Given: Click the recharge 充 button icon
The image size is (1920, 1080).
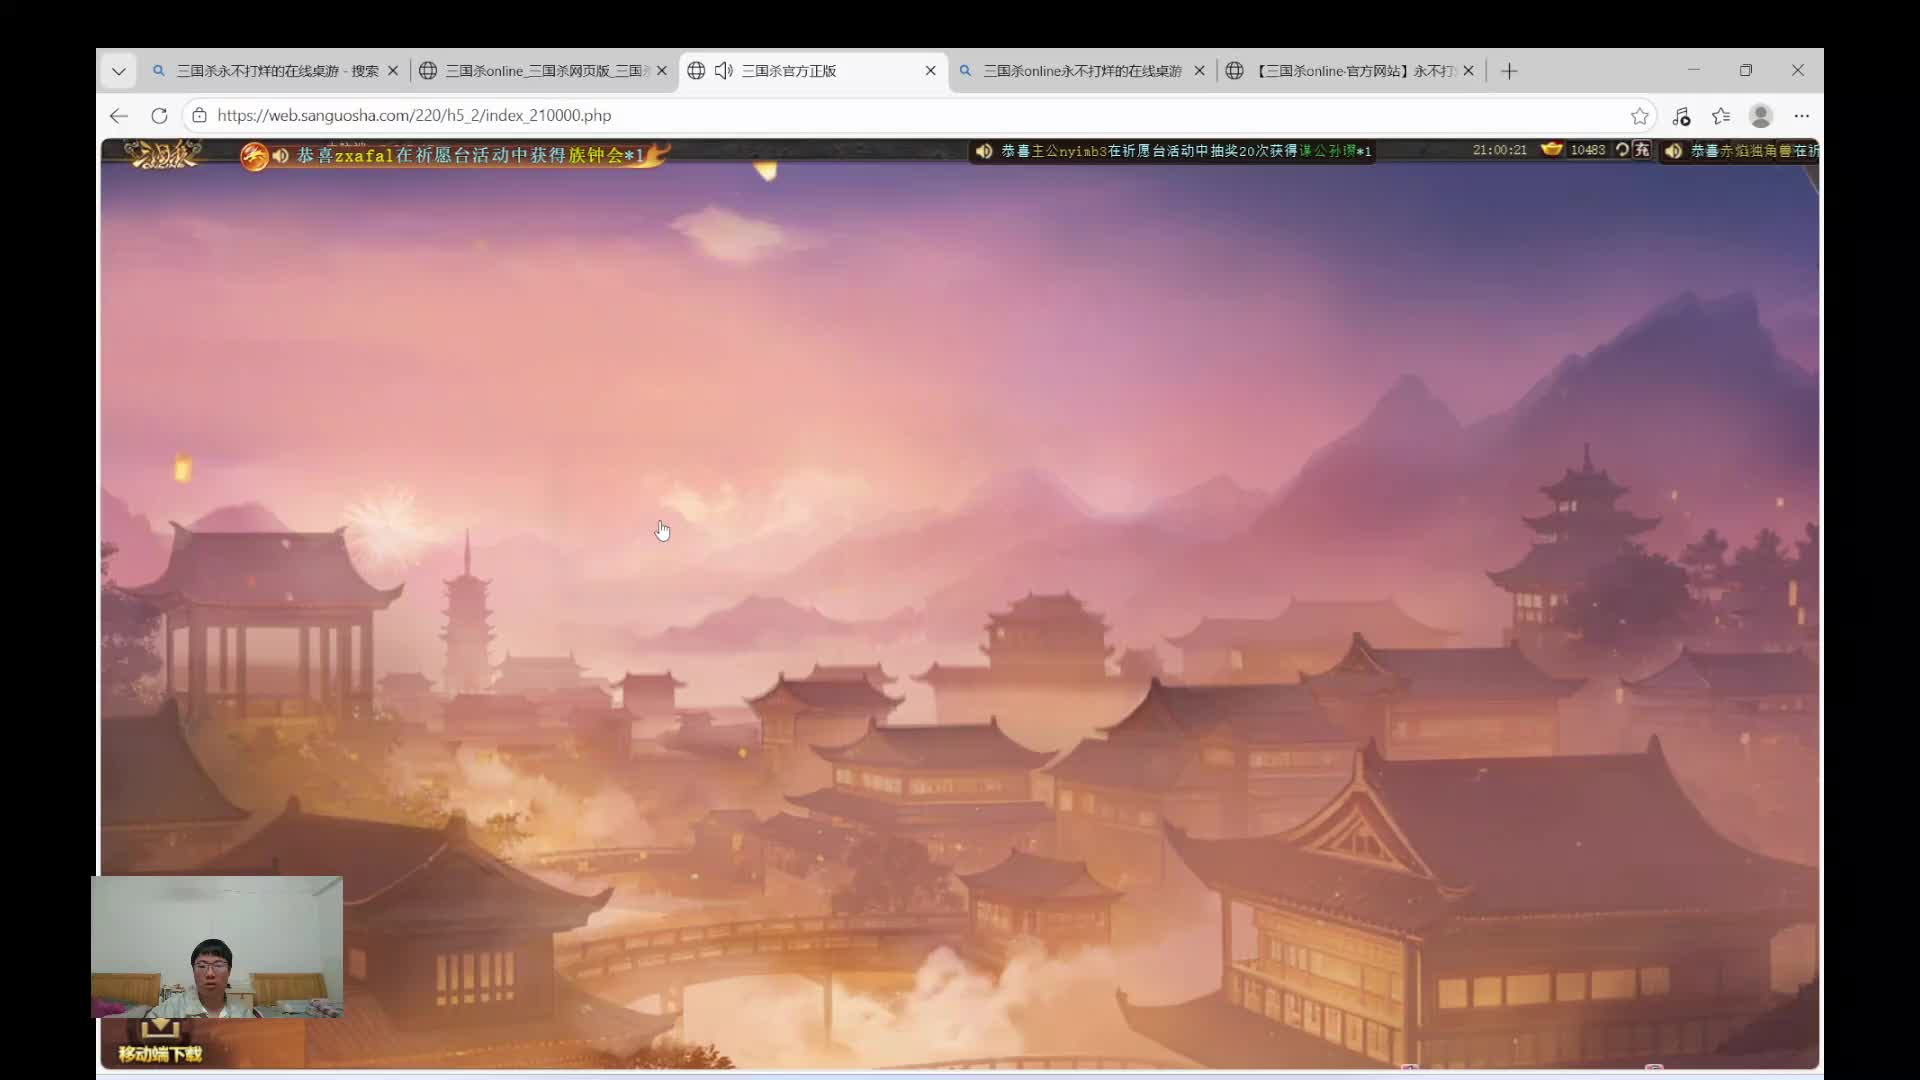Looking at the screenshot, I should (x=1642, y=150).
